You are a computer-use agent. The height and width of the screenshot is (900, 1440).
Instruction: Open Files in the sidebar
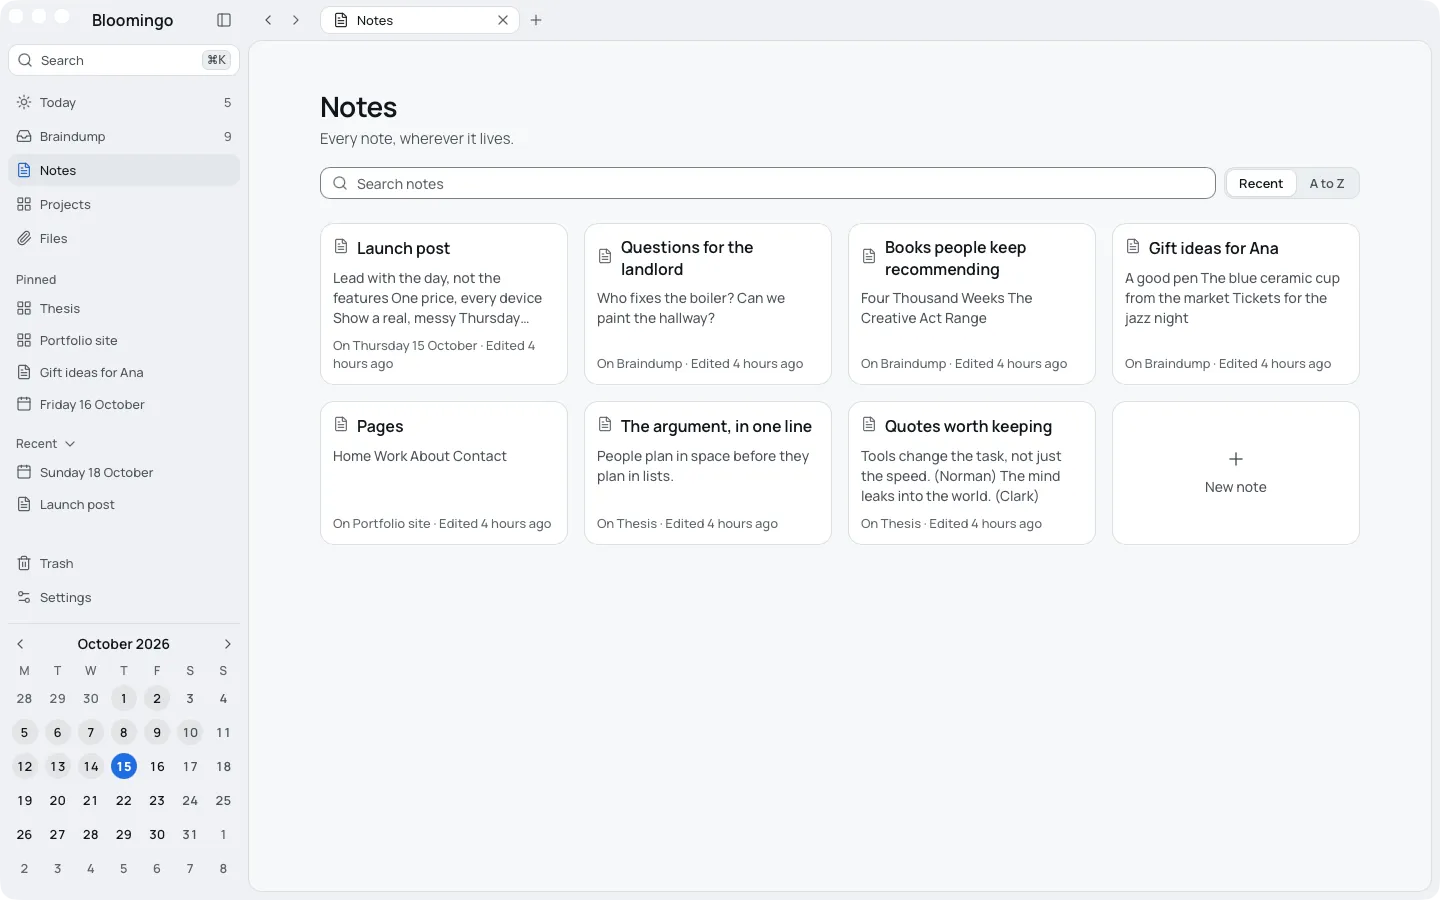pos(124,238)
